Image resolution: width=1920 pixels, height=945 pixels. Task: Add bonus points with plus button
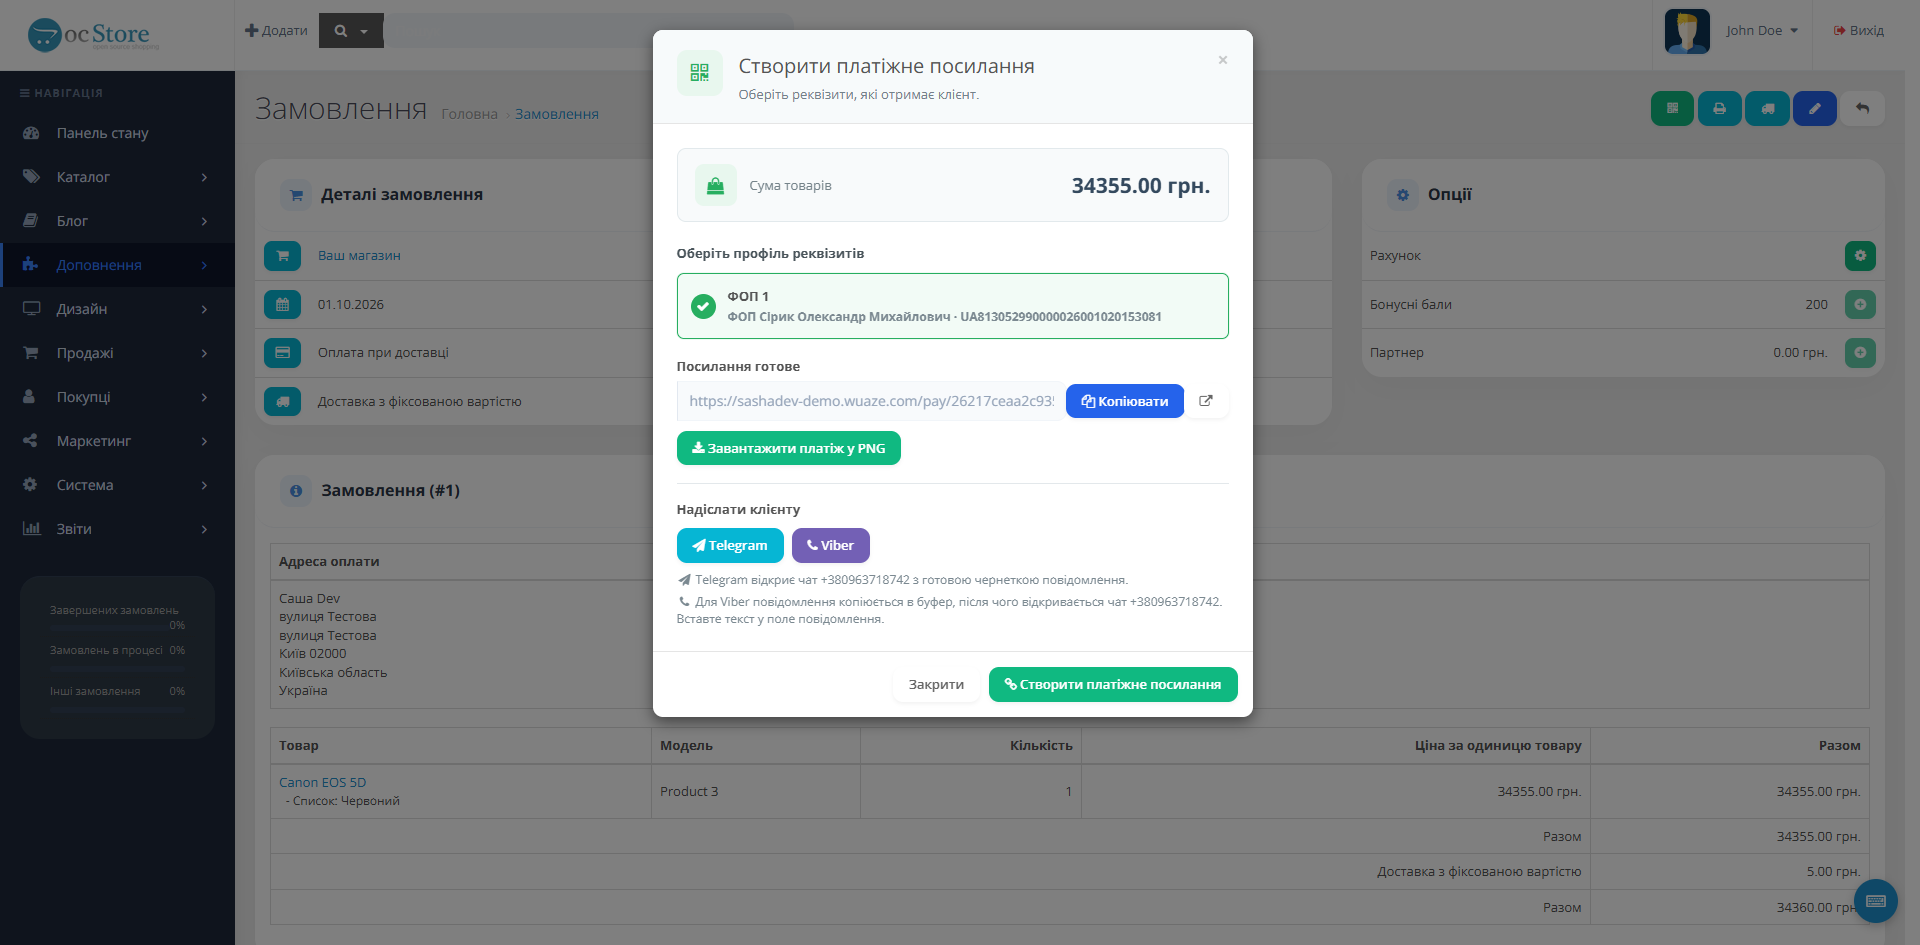point(1860,304)
